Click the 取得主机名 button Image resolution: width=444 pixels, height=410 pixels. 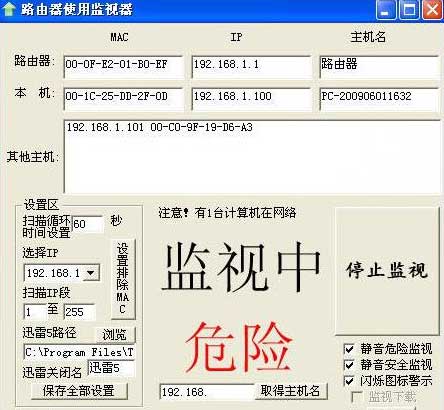[291, 391]
